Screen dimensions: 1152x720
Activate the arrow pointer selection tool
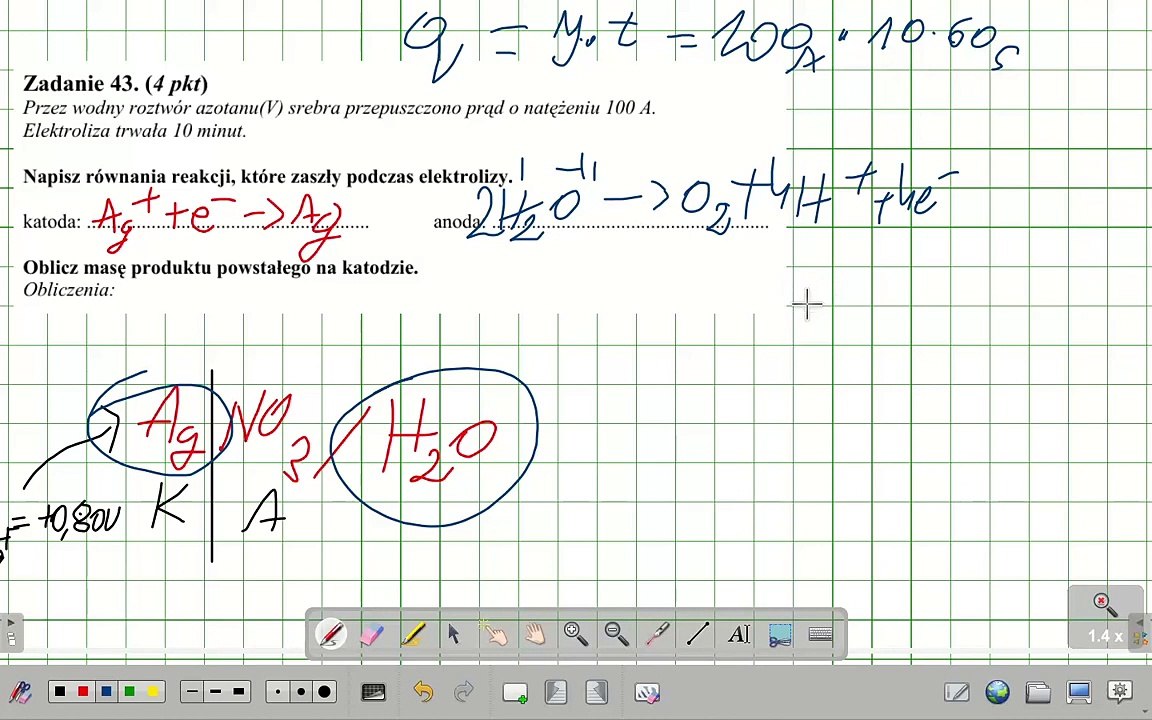pos(454,634)
